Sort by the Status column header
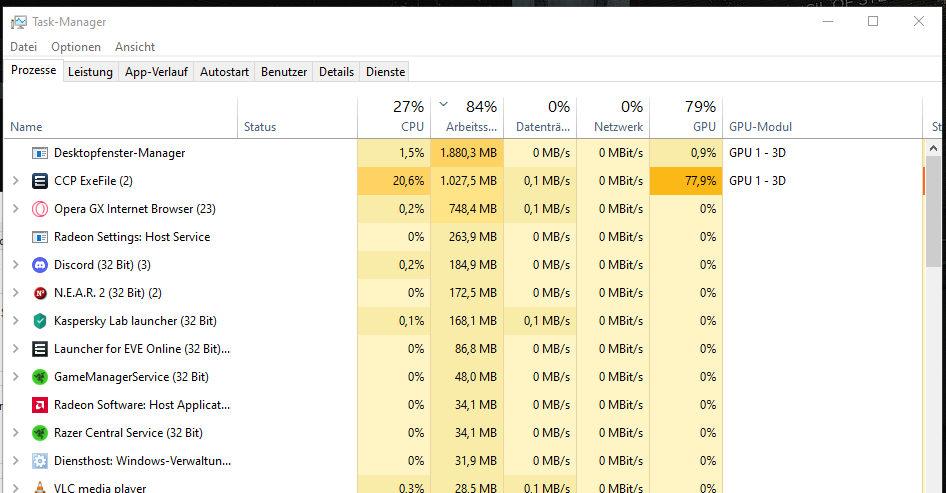 297,118
